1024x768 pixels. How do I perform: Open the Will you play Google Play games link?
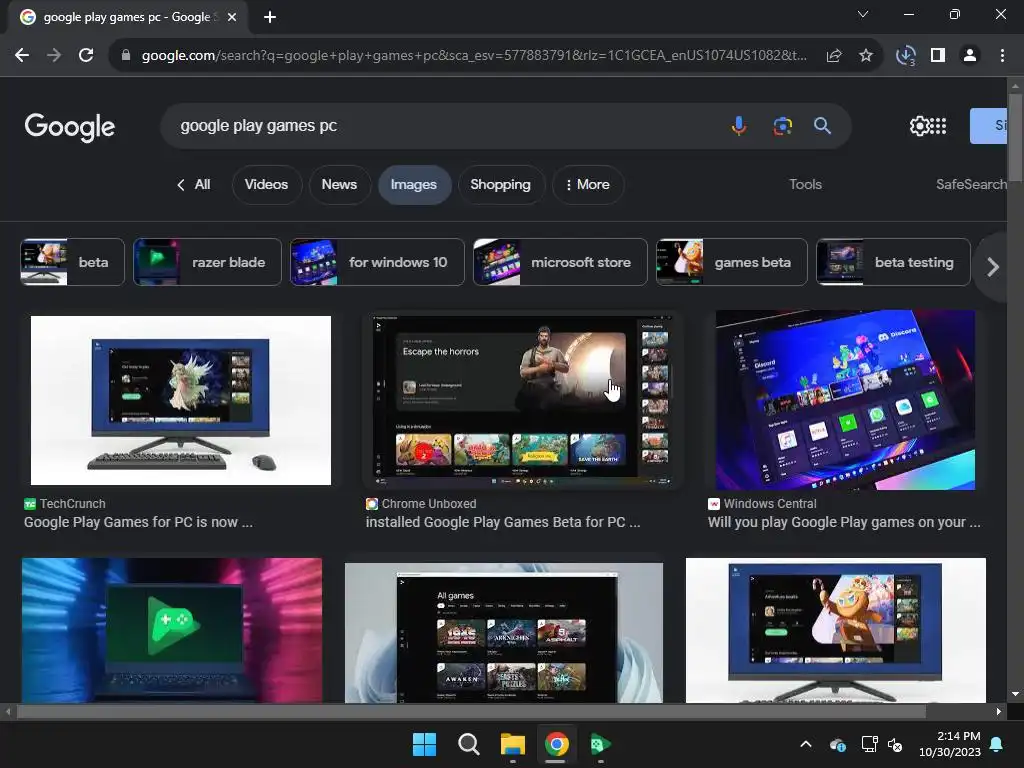[x=844, y=522]
